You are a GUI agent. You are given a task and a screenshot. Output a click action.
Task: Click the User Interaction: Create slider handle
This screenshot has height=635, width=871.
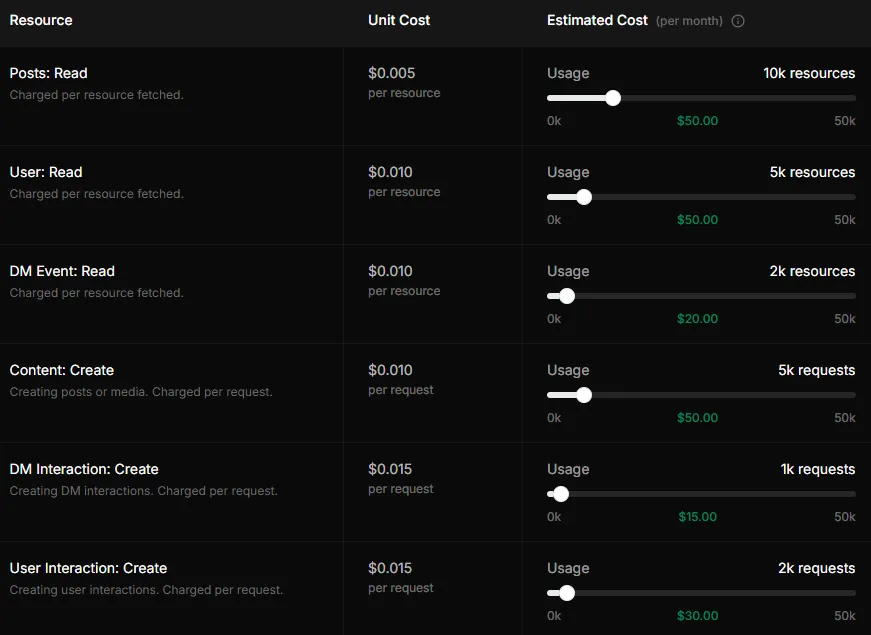tap(567, 593)
